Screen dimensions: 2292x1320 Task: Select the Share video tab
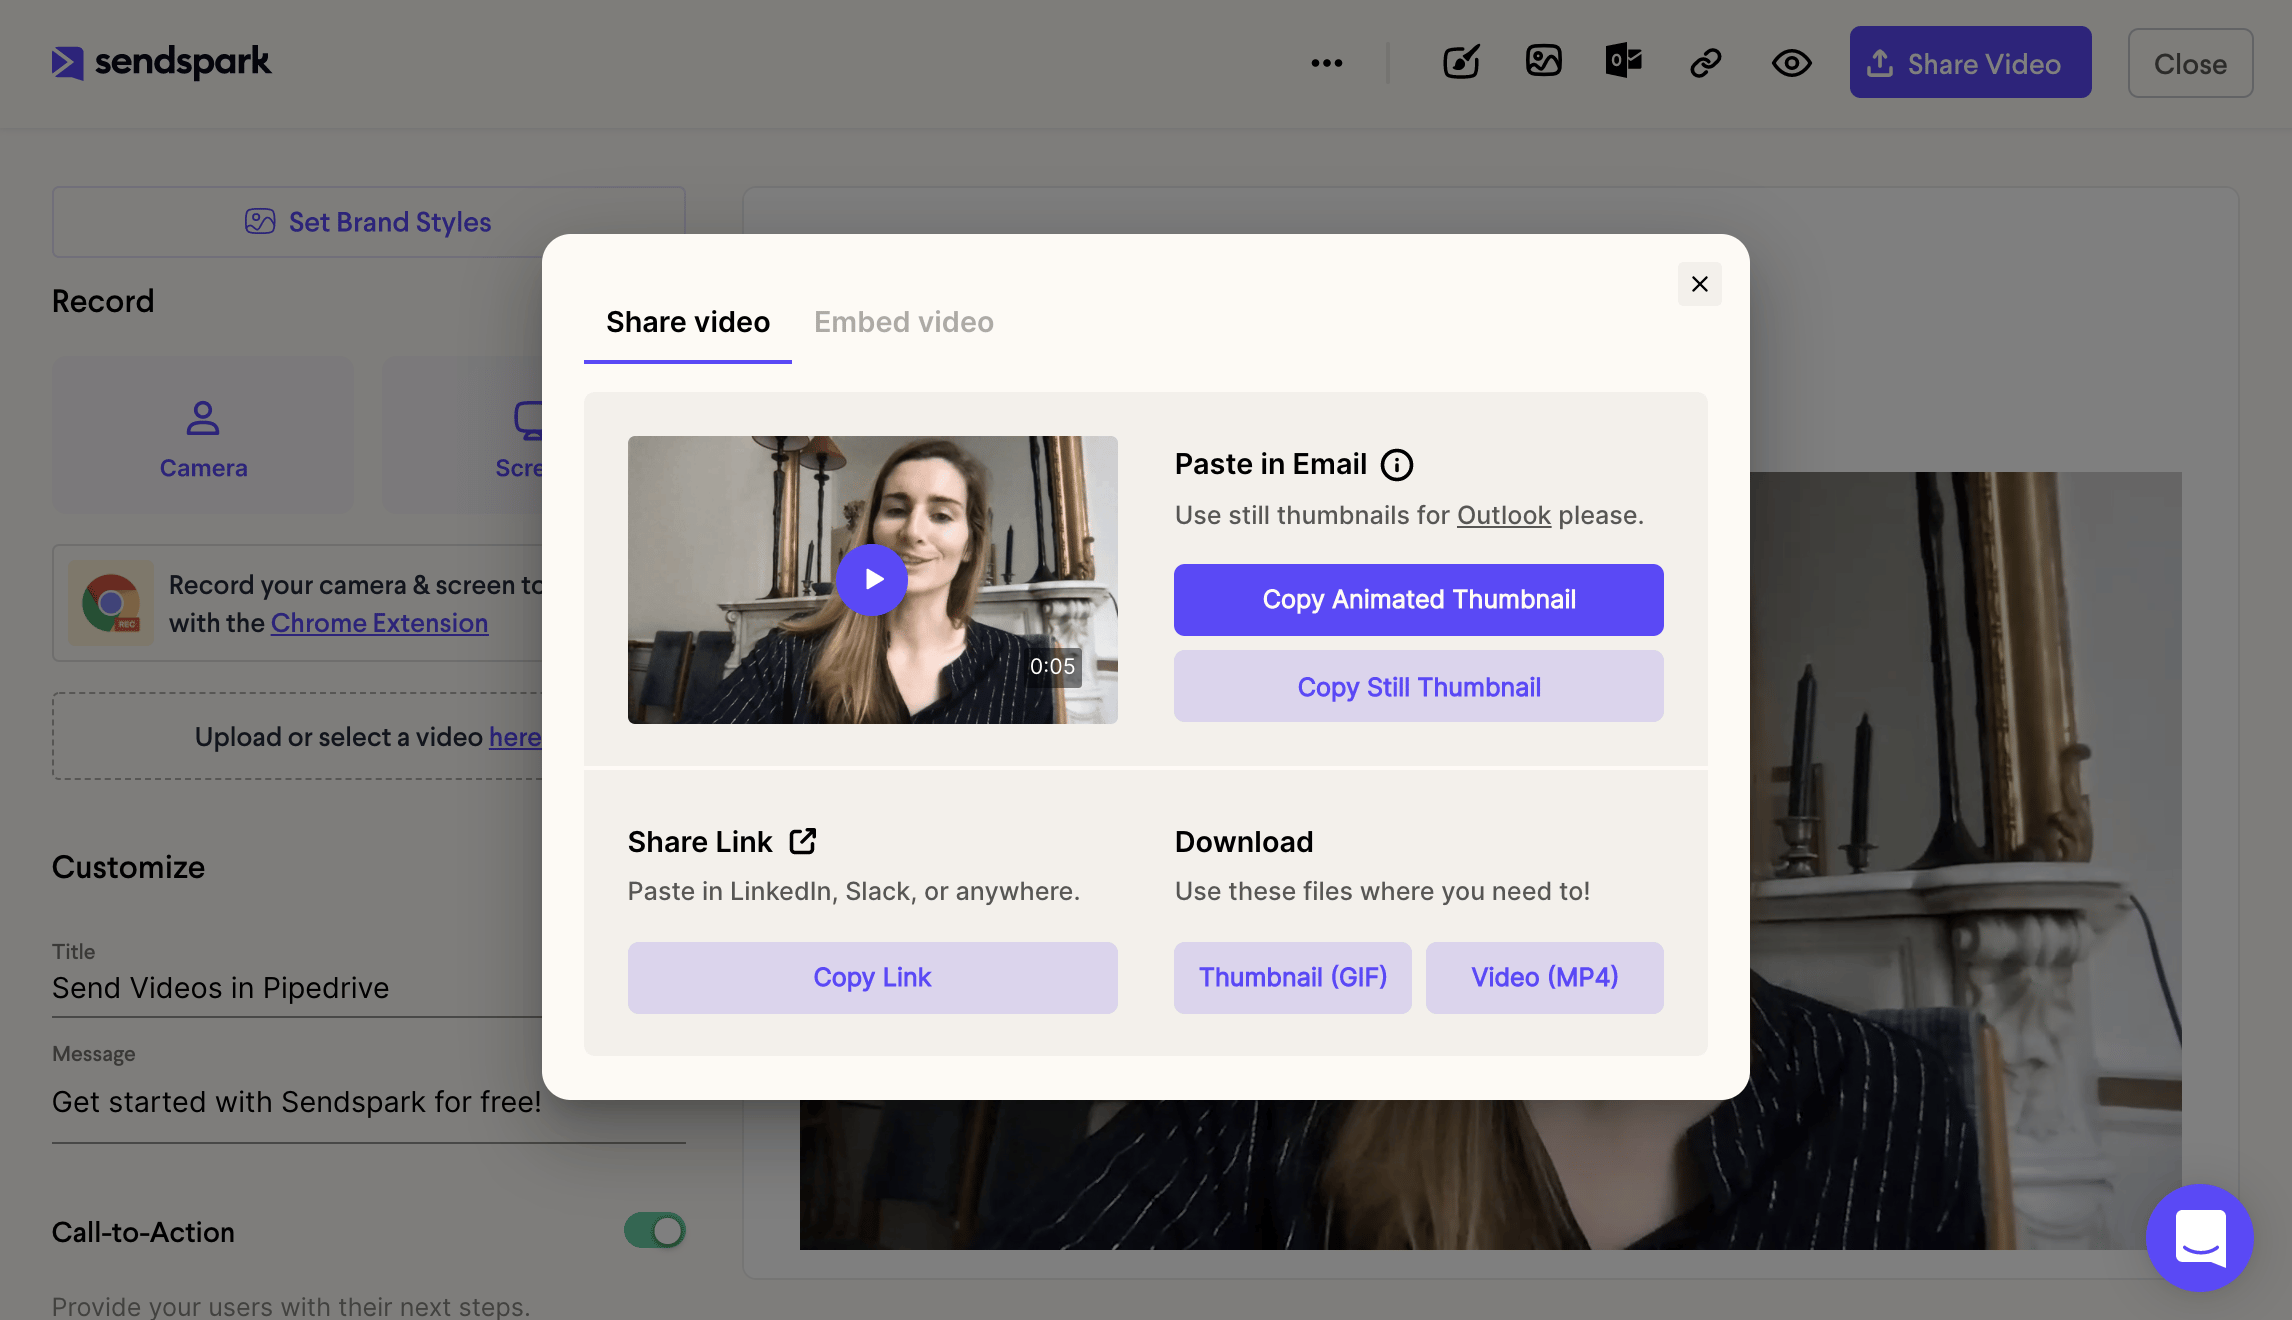688,322
